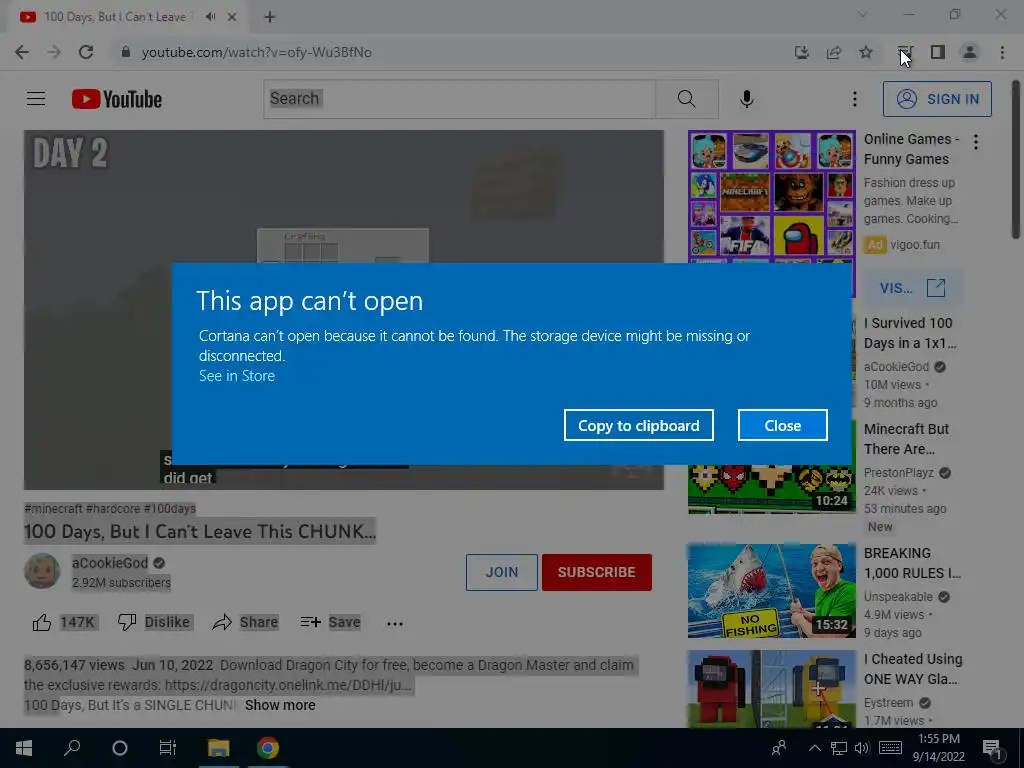Open Online Games ad thumbnail

(x=771, y=197)
